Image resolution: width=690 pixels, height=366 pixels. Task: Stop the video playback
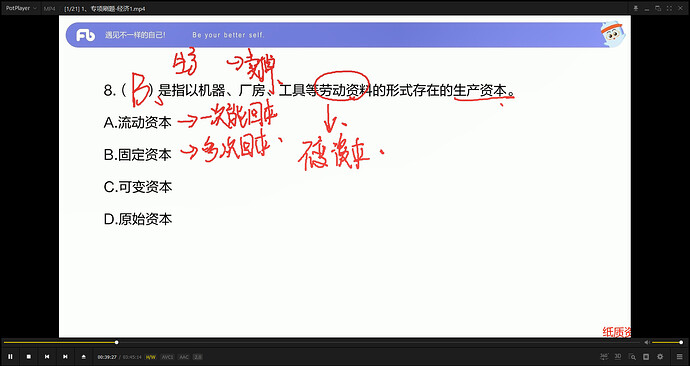[29, 357]
